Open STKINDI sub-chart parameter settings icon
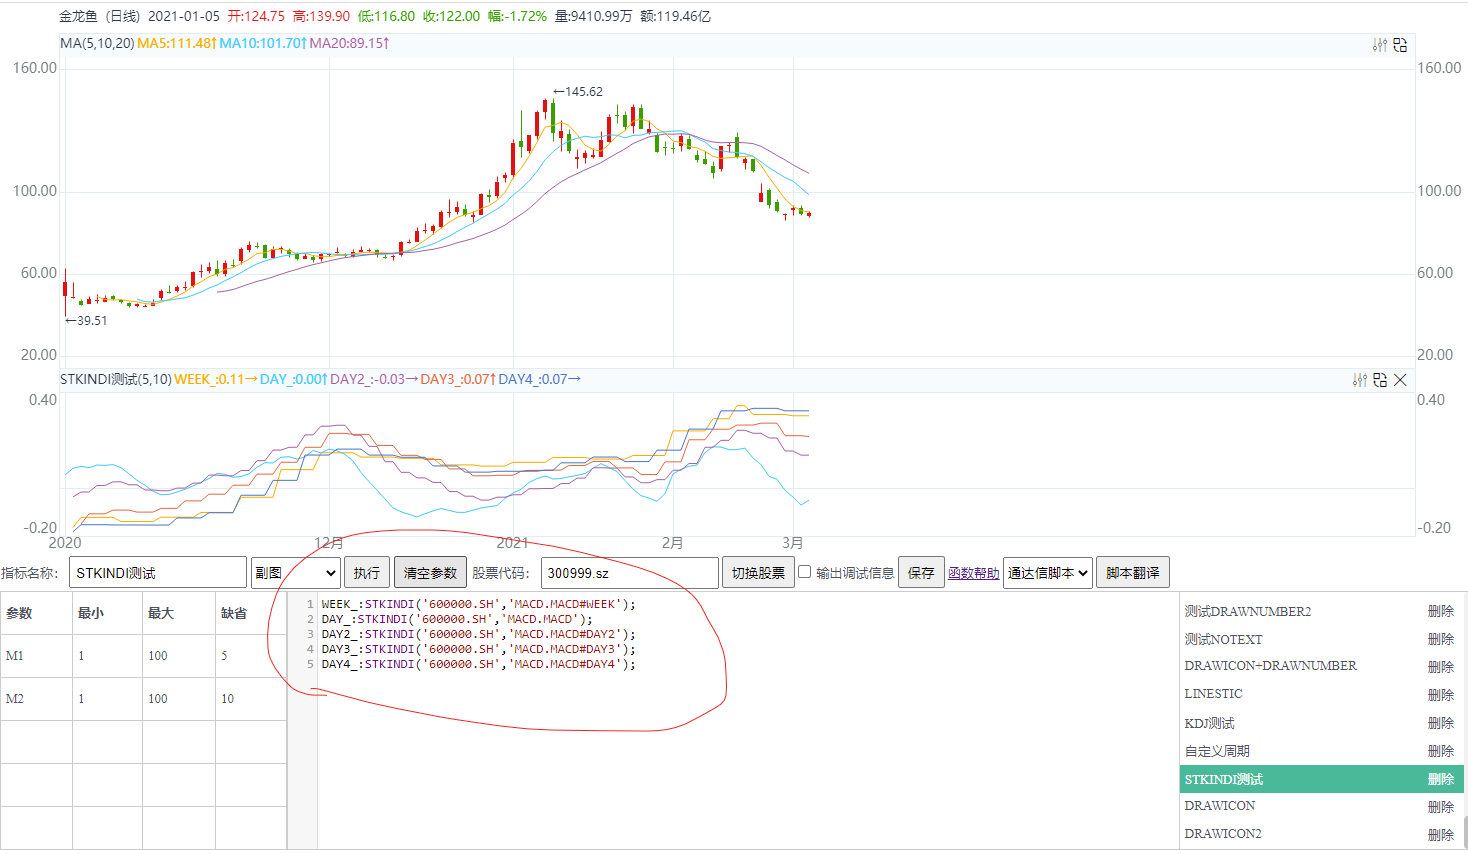This screenshot has height=854, width=1468. pyautogui.click(x=1360, y=380)
